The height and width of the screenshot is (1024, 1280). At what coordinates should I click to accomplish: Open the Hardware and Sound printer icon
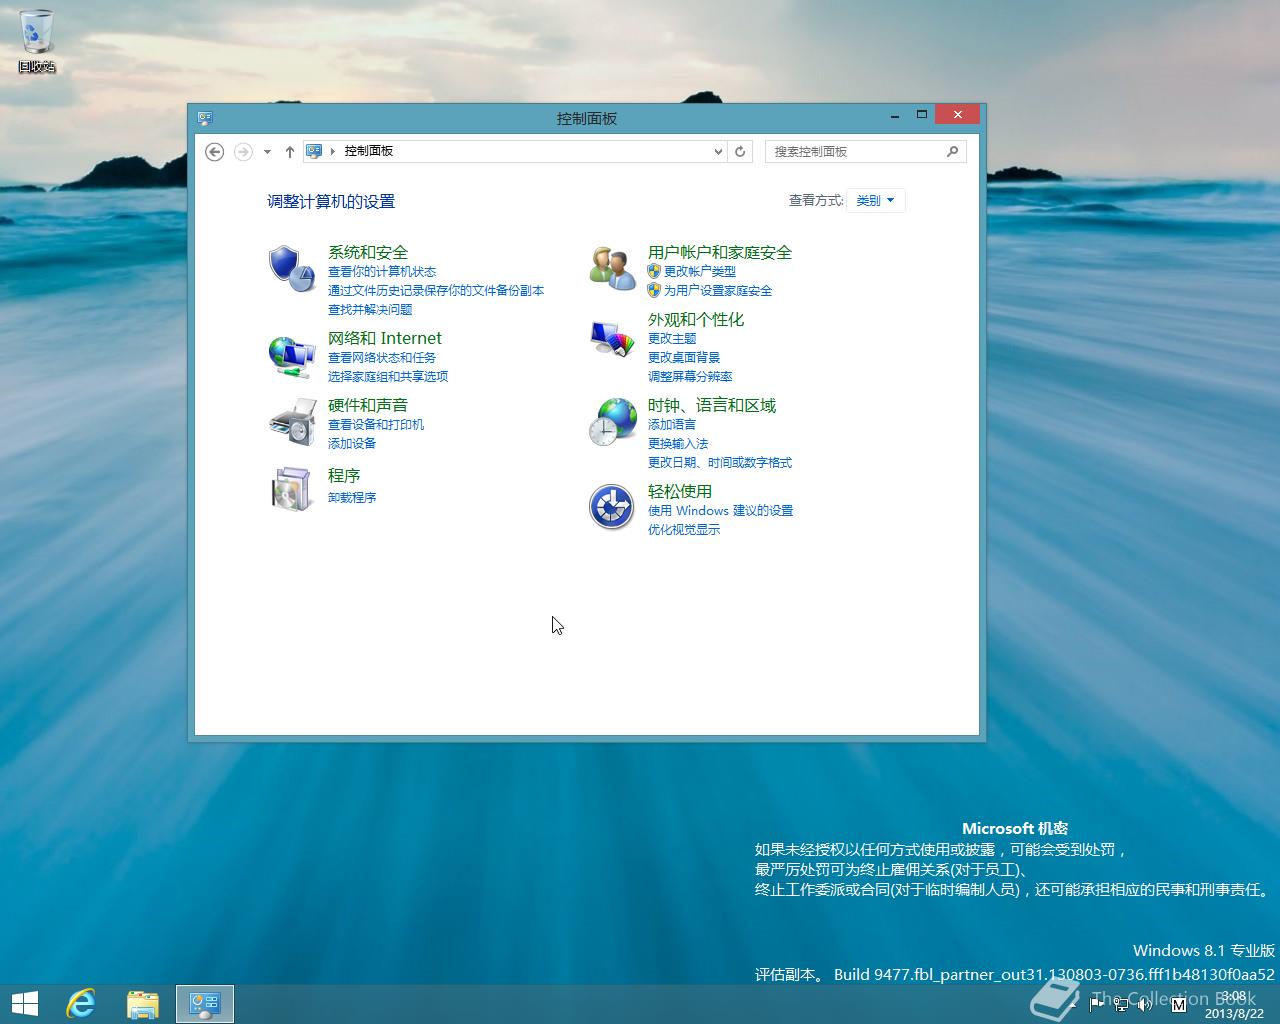pos(291,422)
